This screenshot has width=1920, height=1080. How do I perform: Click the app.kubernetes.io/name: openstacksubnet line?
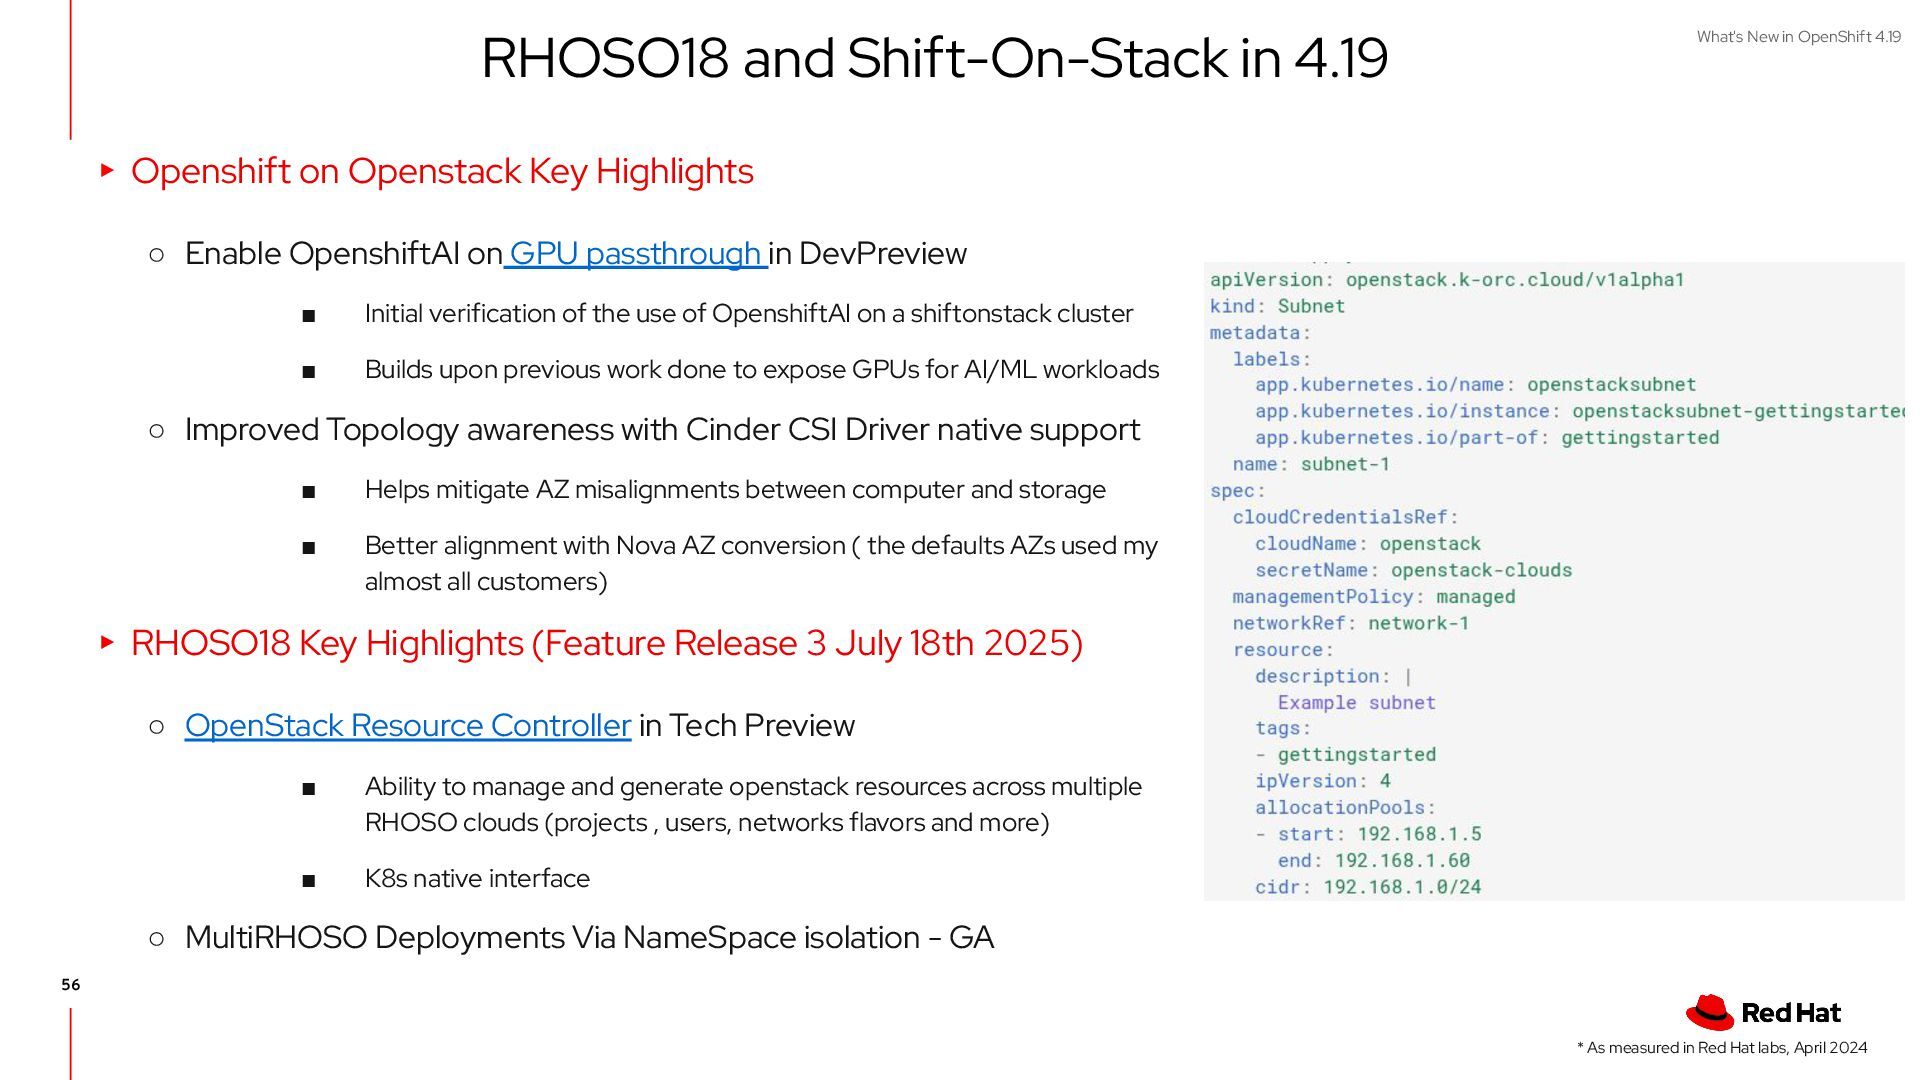(x=1476, y=385)
